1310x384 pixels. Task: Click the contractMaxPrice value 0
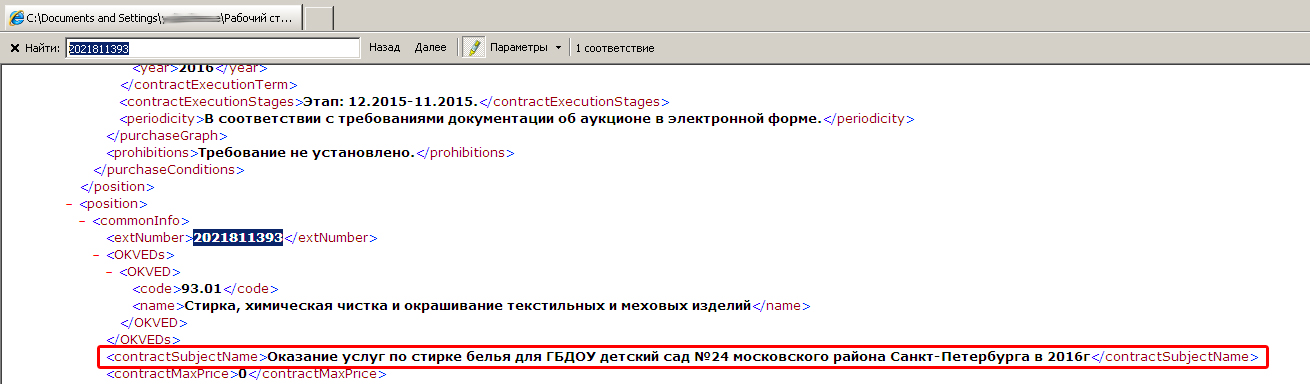click(243, 374)
